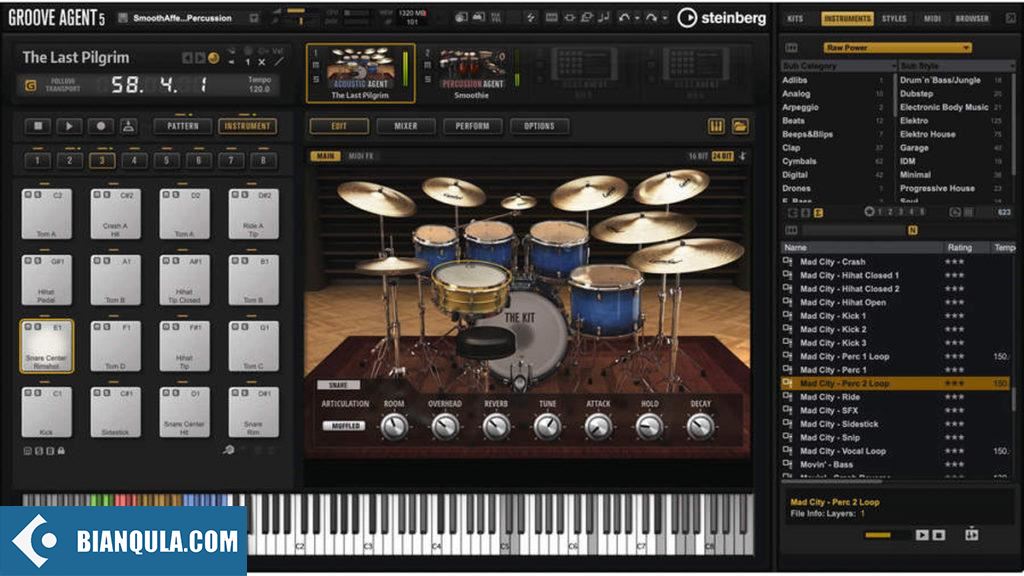1024x576 pixels.
Task: Select the MIDI FX sub-tab
Action: 360,156
